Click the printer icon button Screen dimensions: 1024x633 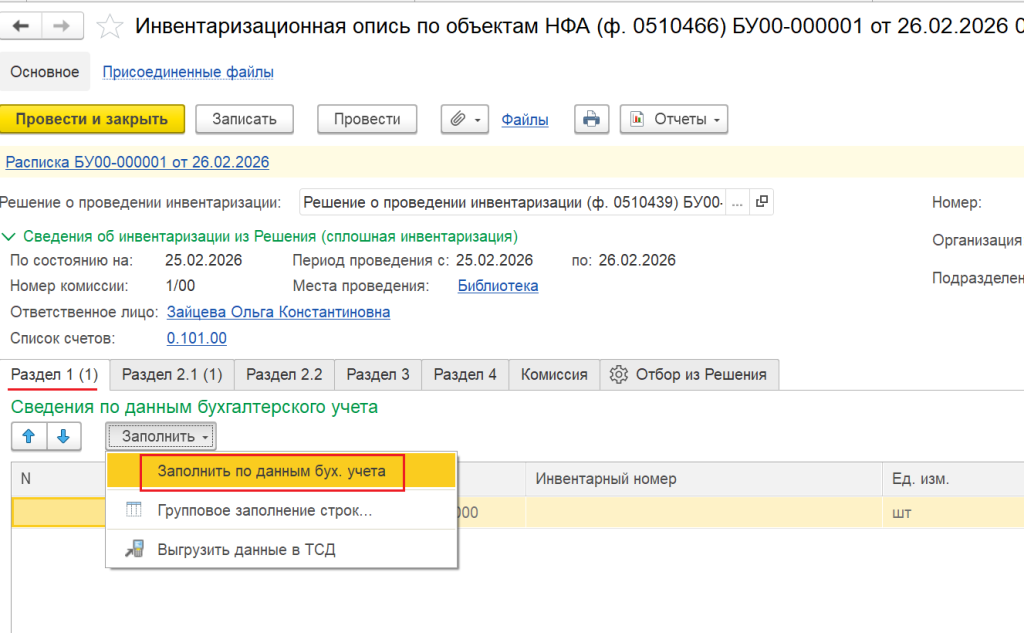click(x=591, y=119)
